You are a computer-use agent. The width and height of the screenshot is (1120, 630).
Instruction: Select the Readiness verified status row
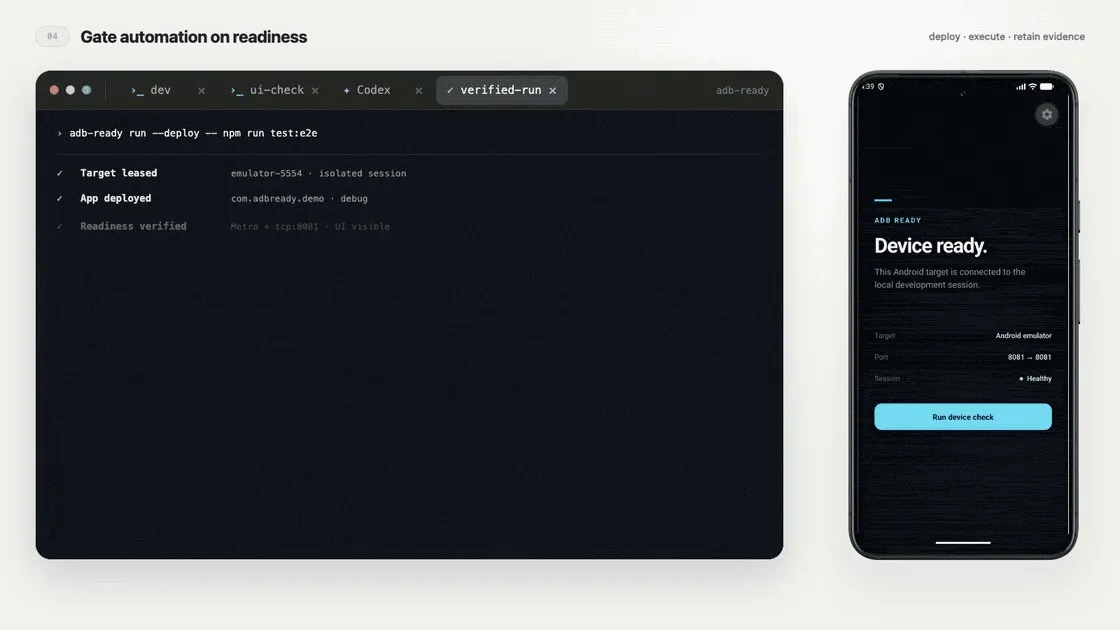click(x=223, y=226)
